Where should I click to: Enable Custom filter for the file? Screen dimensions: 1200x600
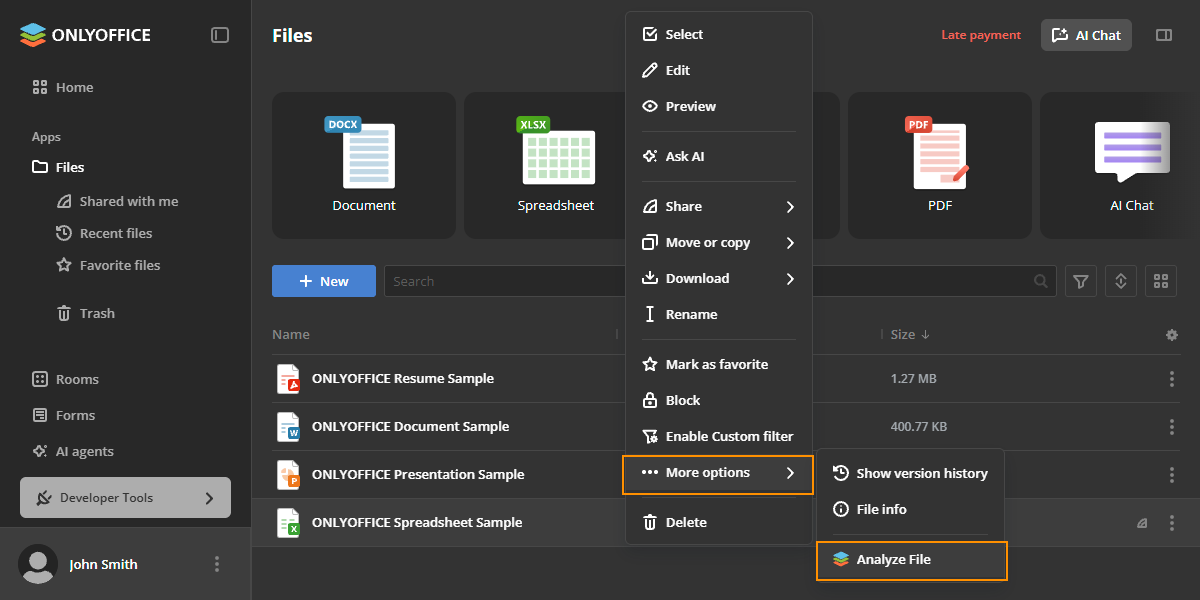click(718, 436)
